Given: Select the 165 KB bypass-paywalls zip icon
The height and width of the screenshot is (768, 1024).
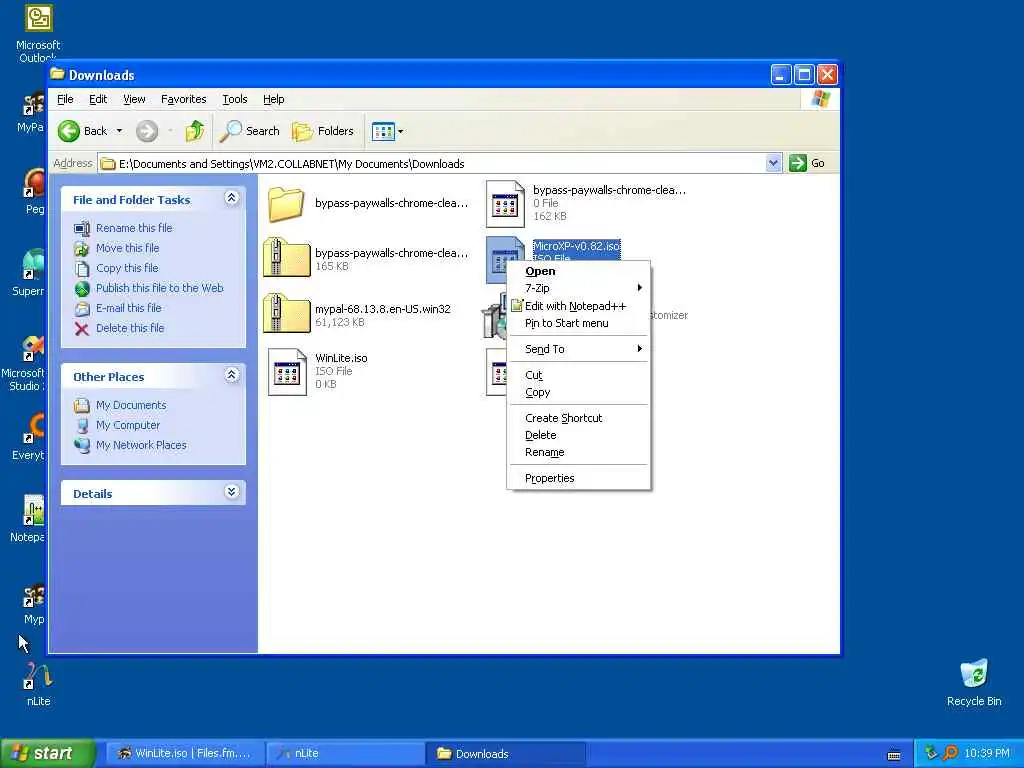Looking at the screenshot, I should [287, 258].
